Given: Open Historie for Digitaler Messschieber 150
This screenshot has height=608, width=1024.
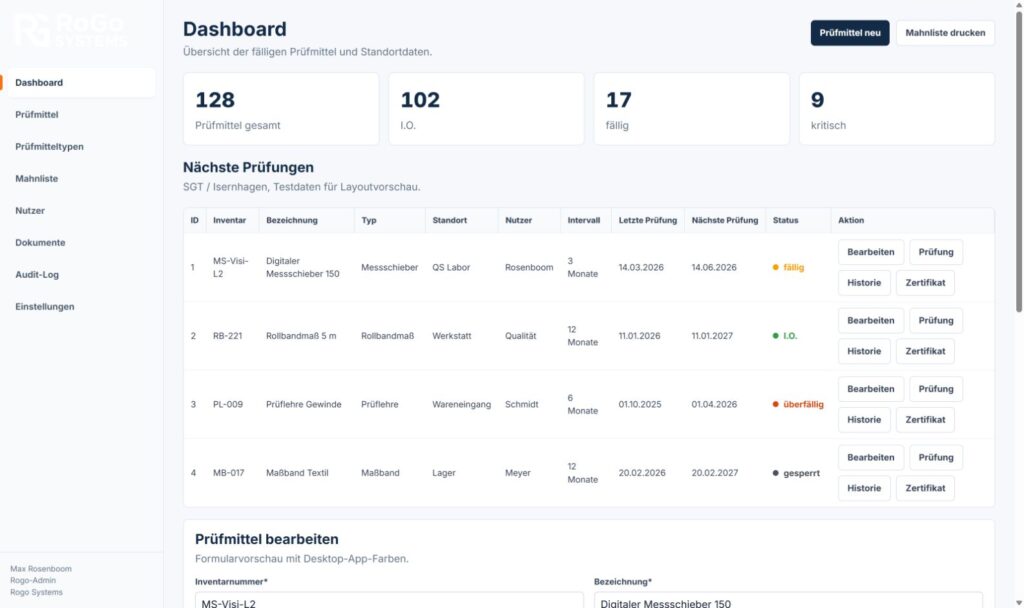Looking at the screenshot, I should point(864,283).
